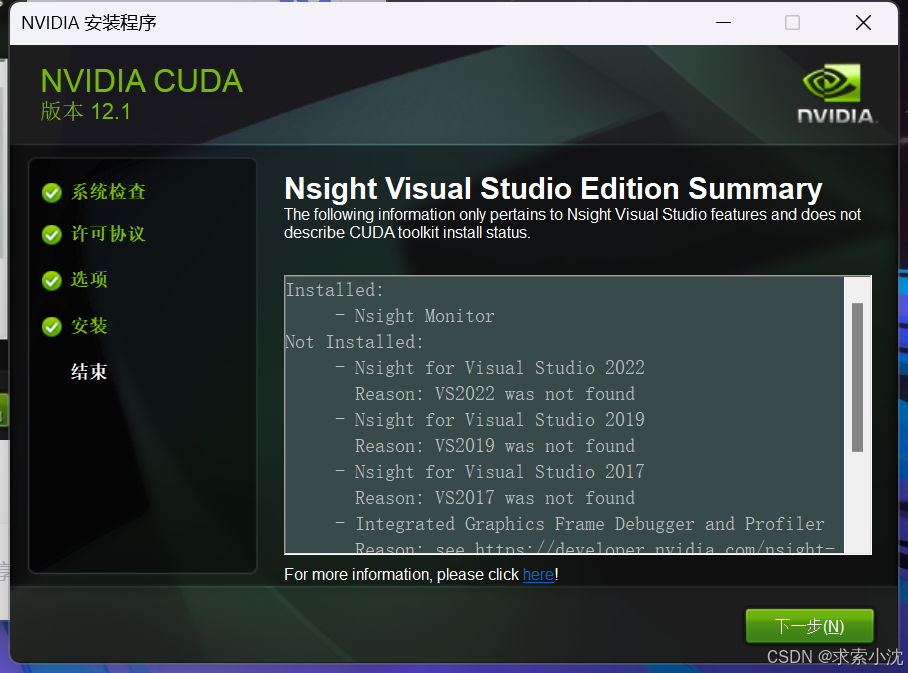Click 'Integrated Graphics Frame Debugger and Profiler' line
The width and height of the screenshot is (908, 673).
tap(590, 524)
